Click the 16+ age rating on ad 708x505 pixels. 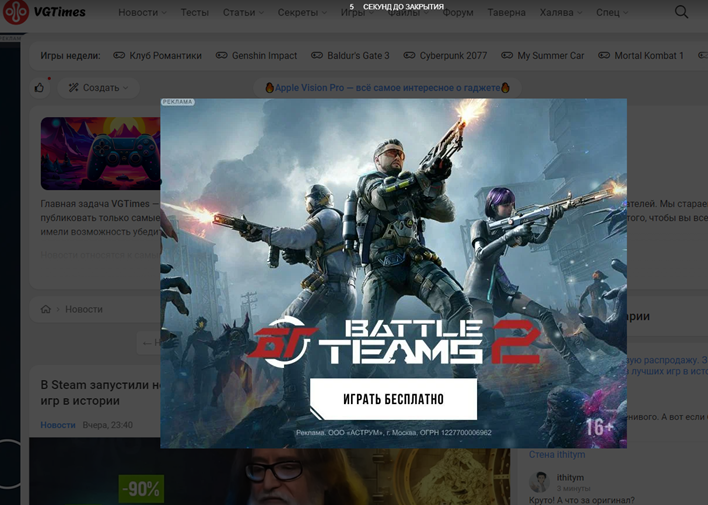pyautogui.click(x=599, y=427)
